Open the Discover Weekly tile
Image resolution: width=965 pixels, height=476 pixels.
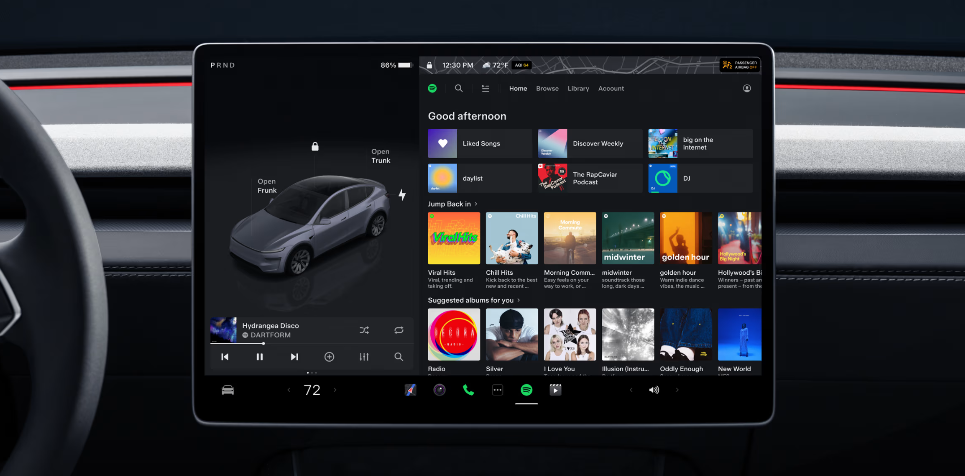[590, 143]
